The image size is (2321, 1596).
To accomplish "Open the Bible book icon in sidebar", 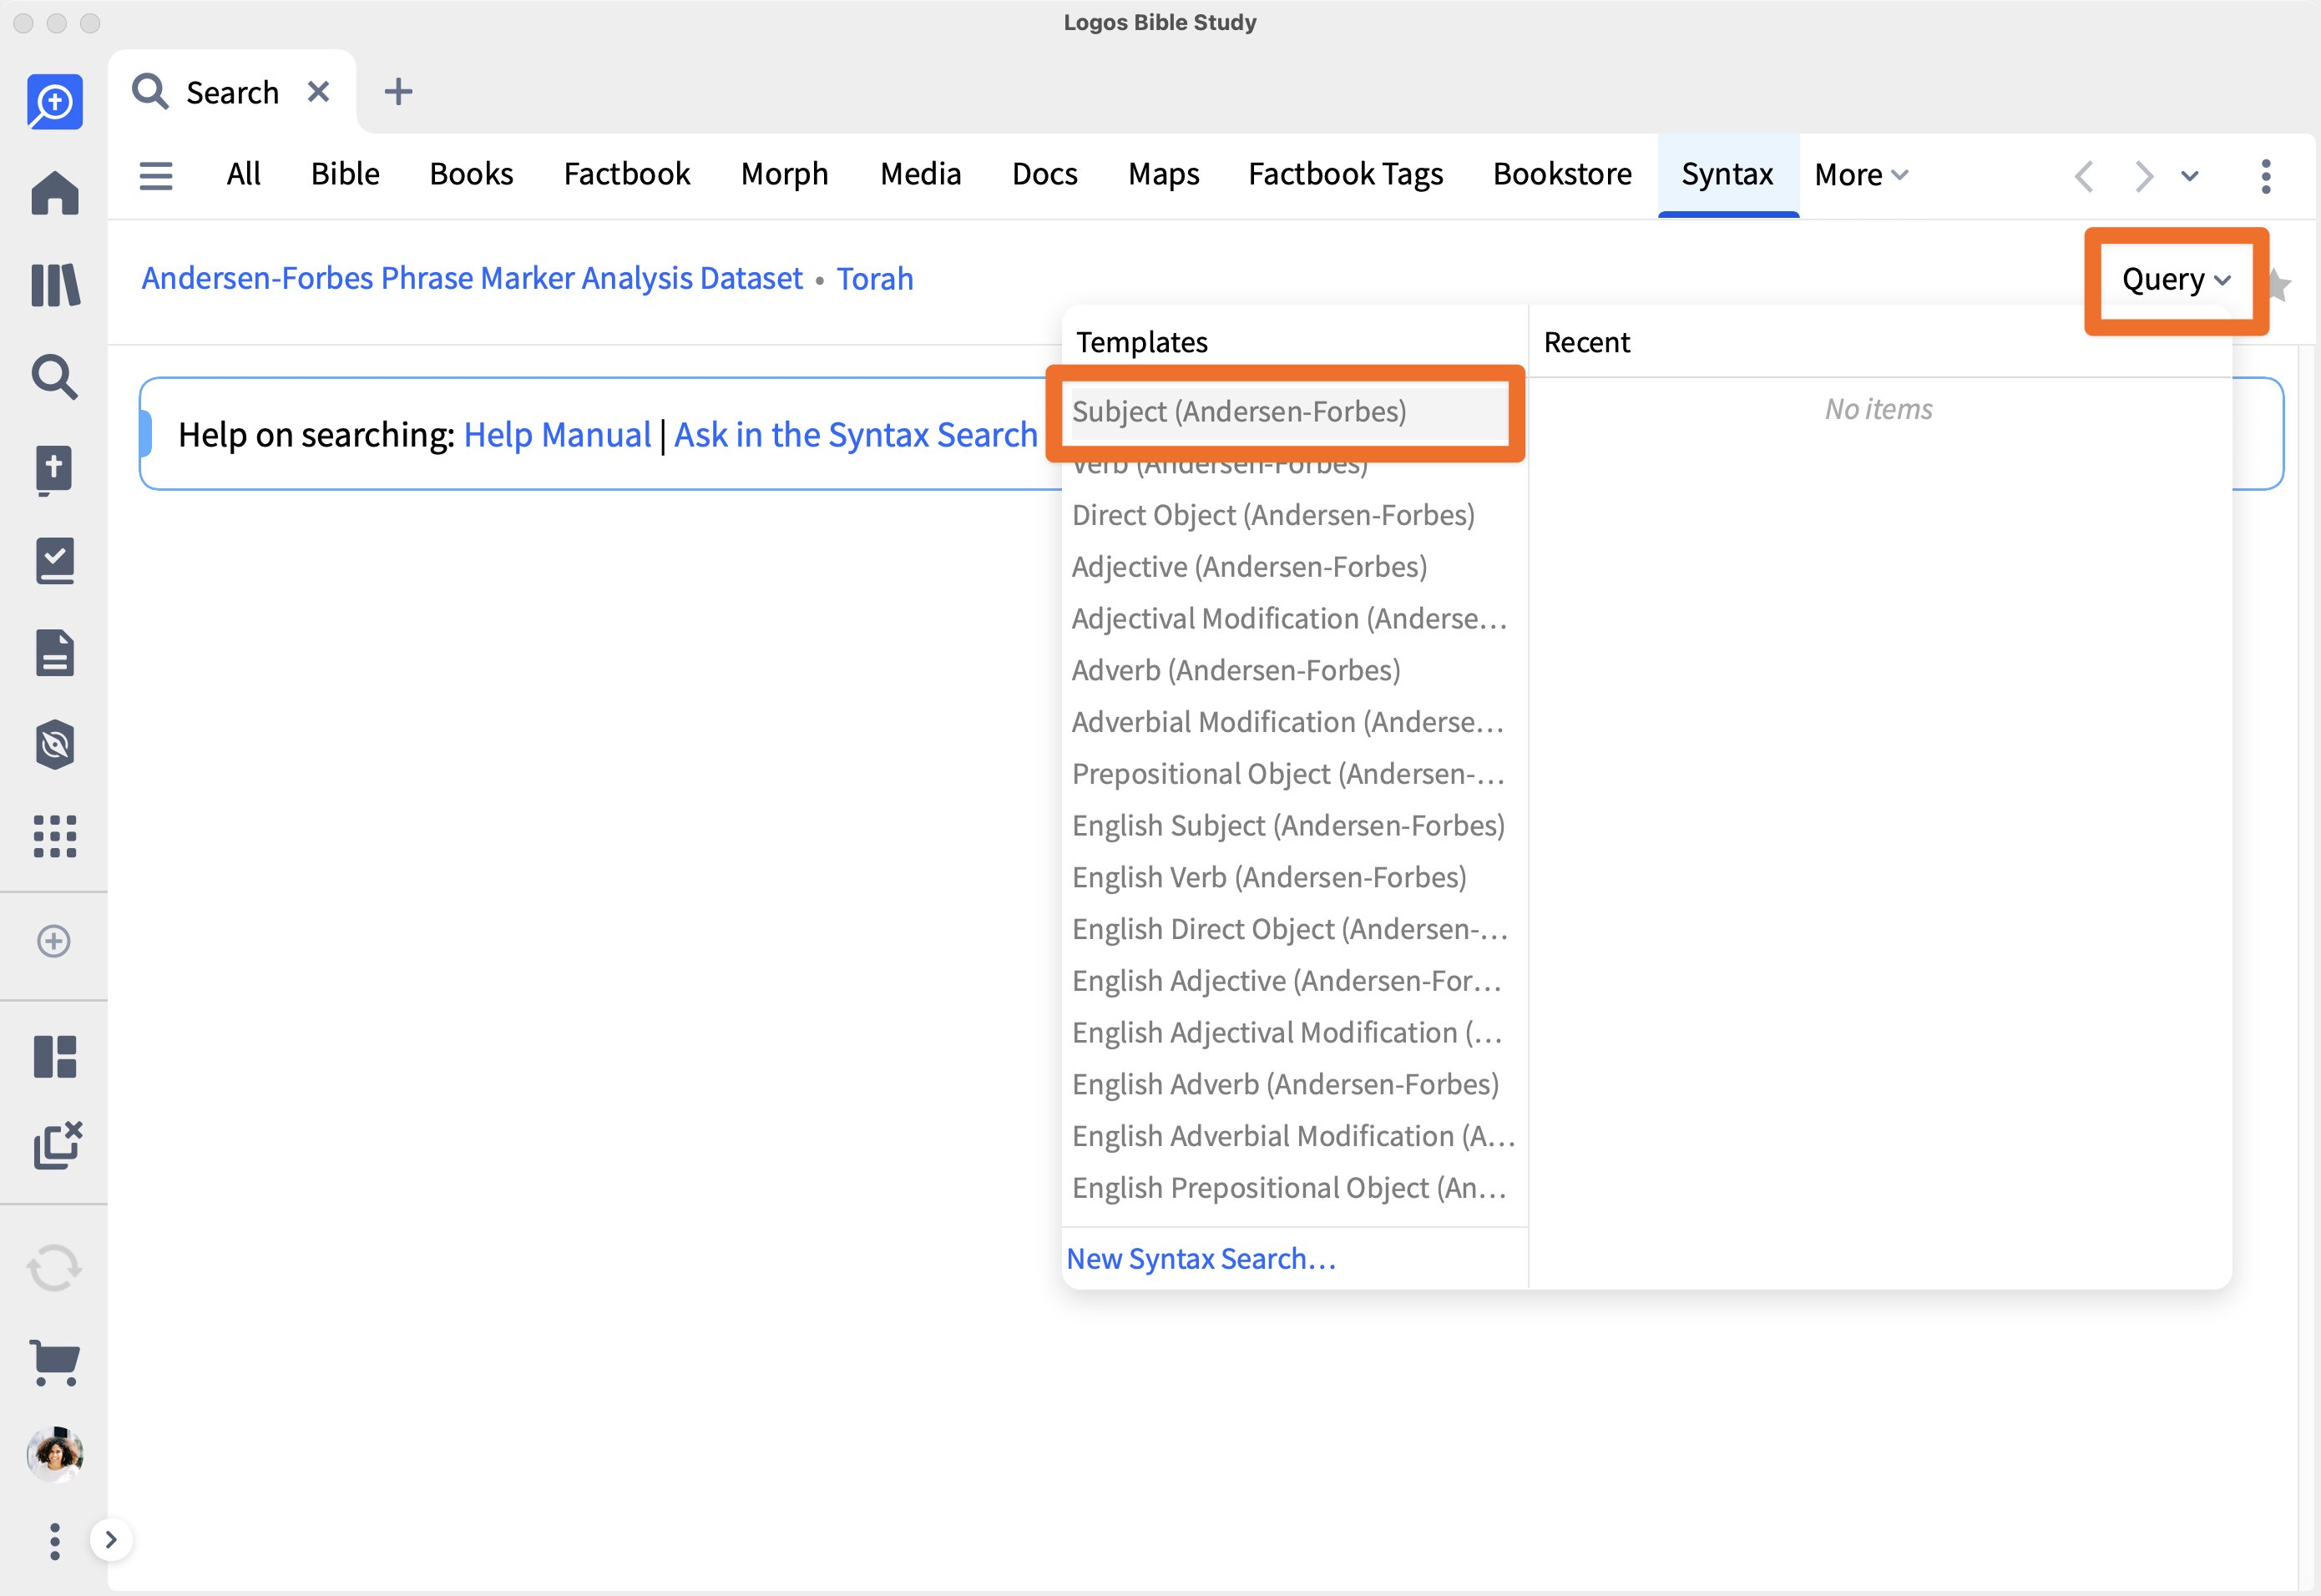I will (54, 470).
